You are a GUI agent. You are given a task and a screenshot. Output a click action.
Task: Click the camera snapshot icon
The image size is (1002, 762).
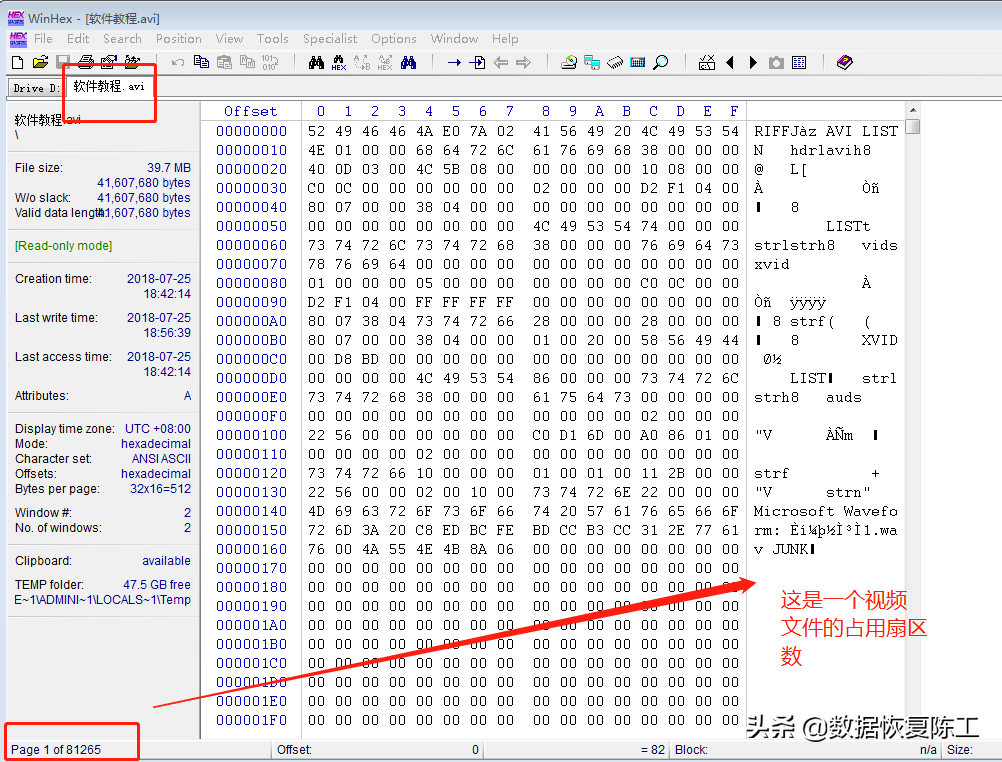[776, 62]
